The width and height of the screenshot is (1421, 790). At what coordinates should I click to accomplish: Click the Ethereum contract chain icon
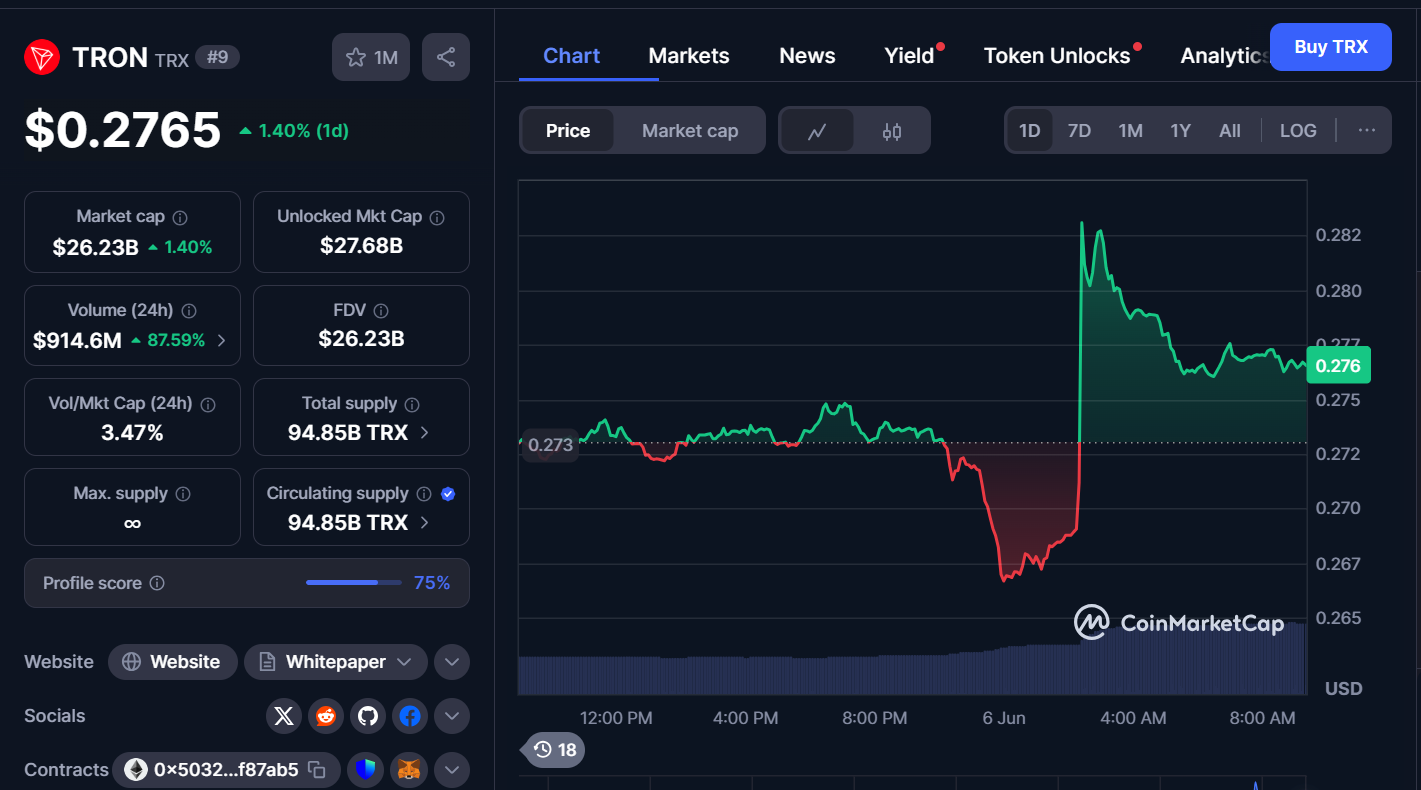(136, 770)
